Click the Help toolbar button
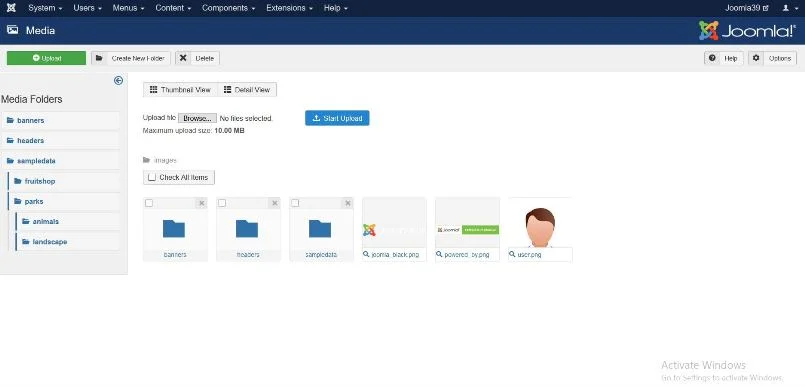Viewport: 805px width, 387px height. [x=723, y=58]
